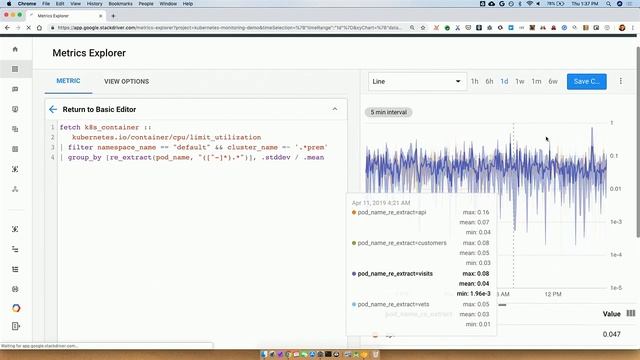Click the Value column header
640x360 pixels.
click(611, 314)
